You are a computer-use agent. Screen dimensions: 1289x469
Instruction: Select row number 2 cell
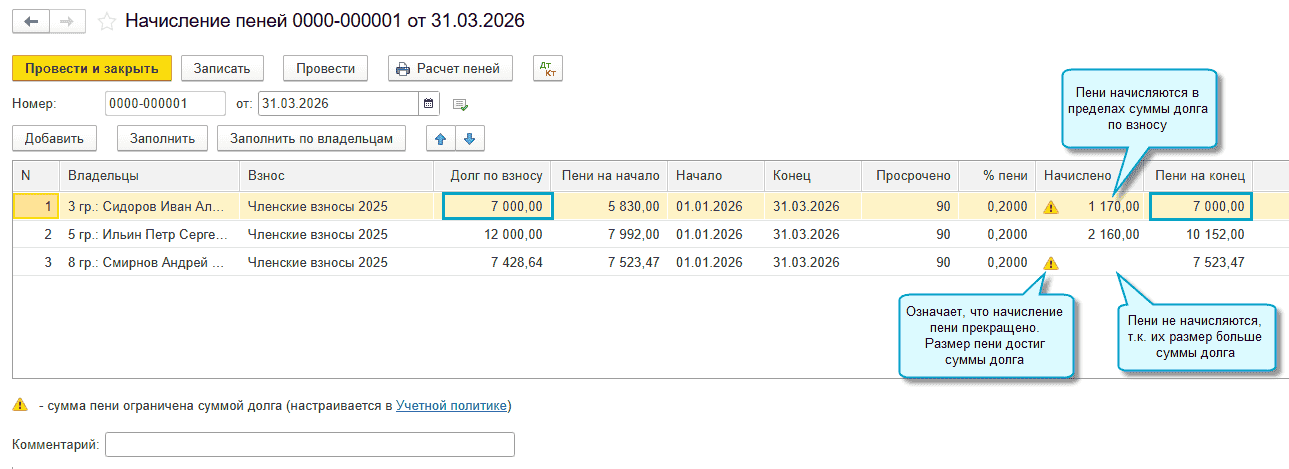36,235
